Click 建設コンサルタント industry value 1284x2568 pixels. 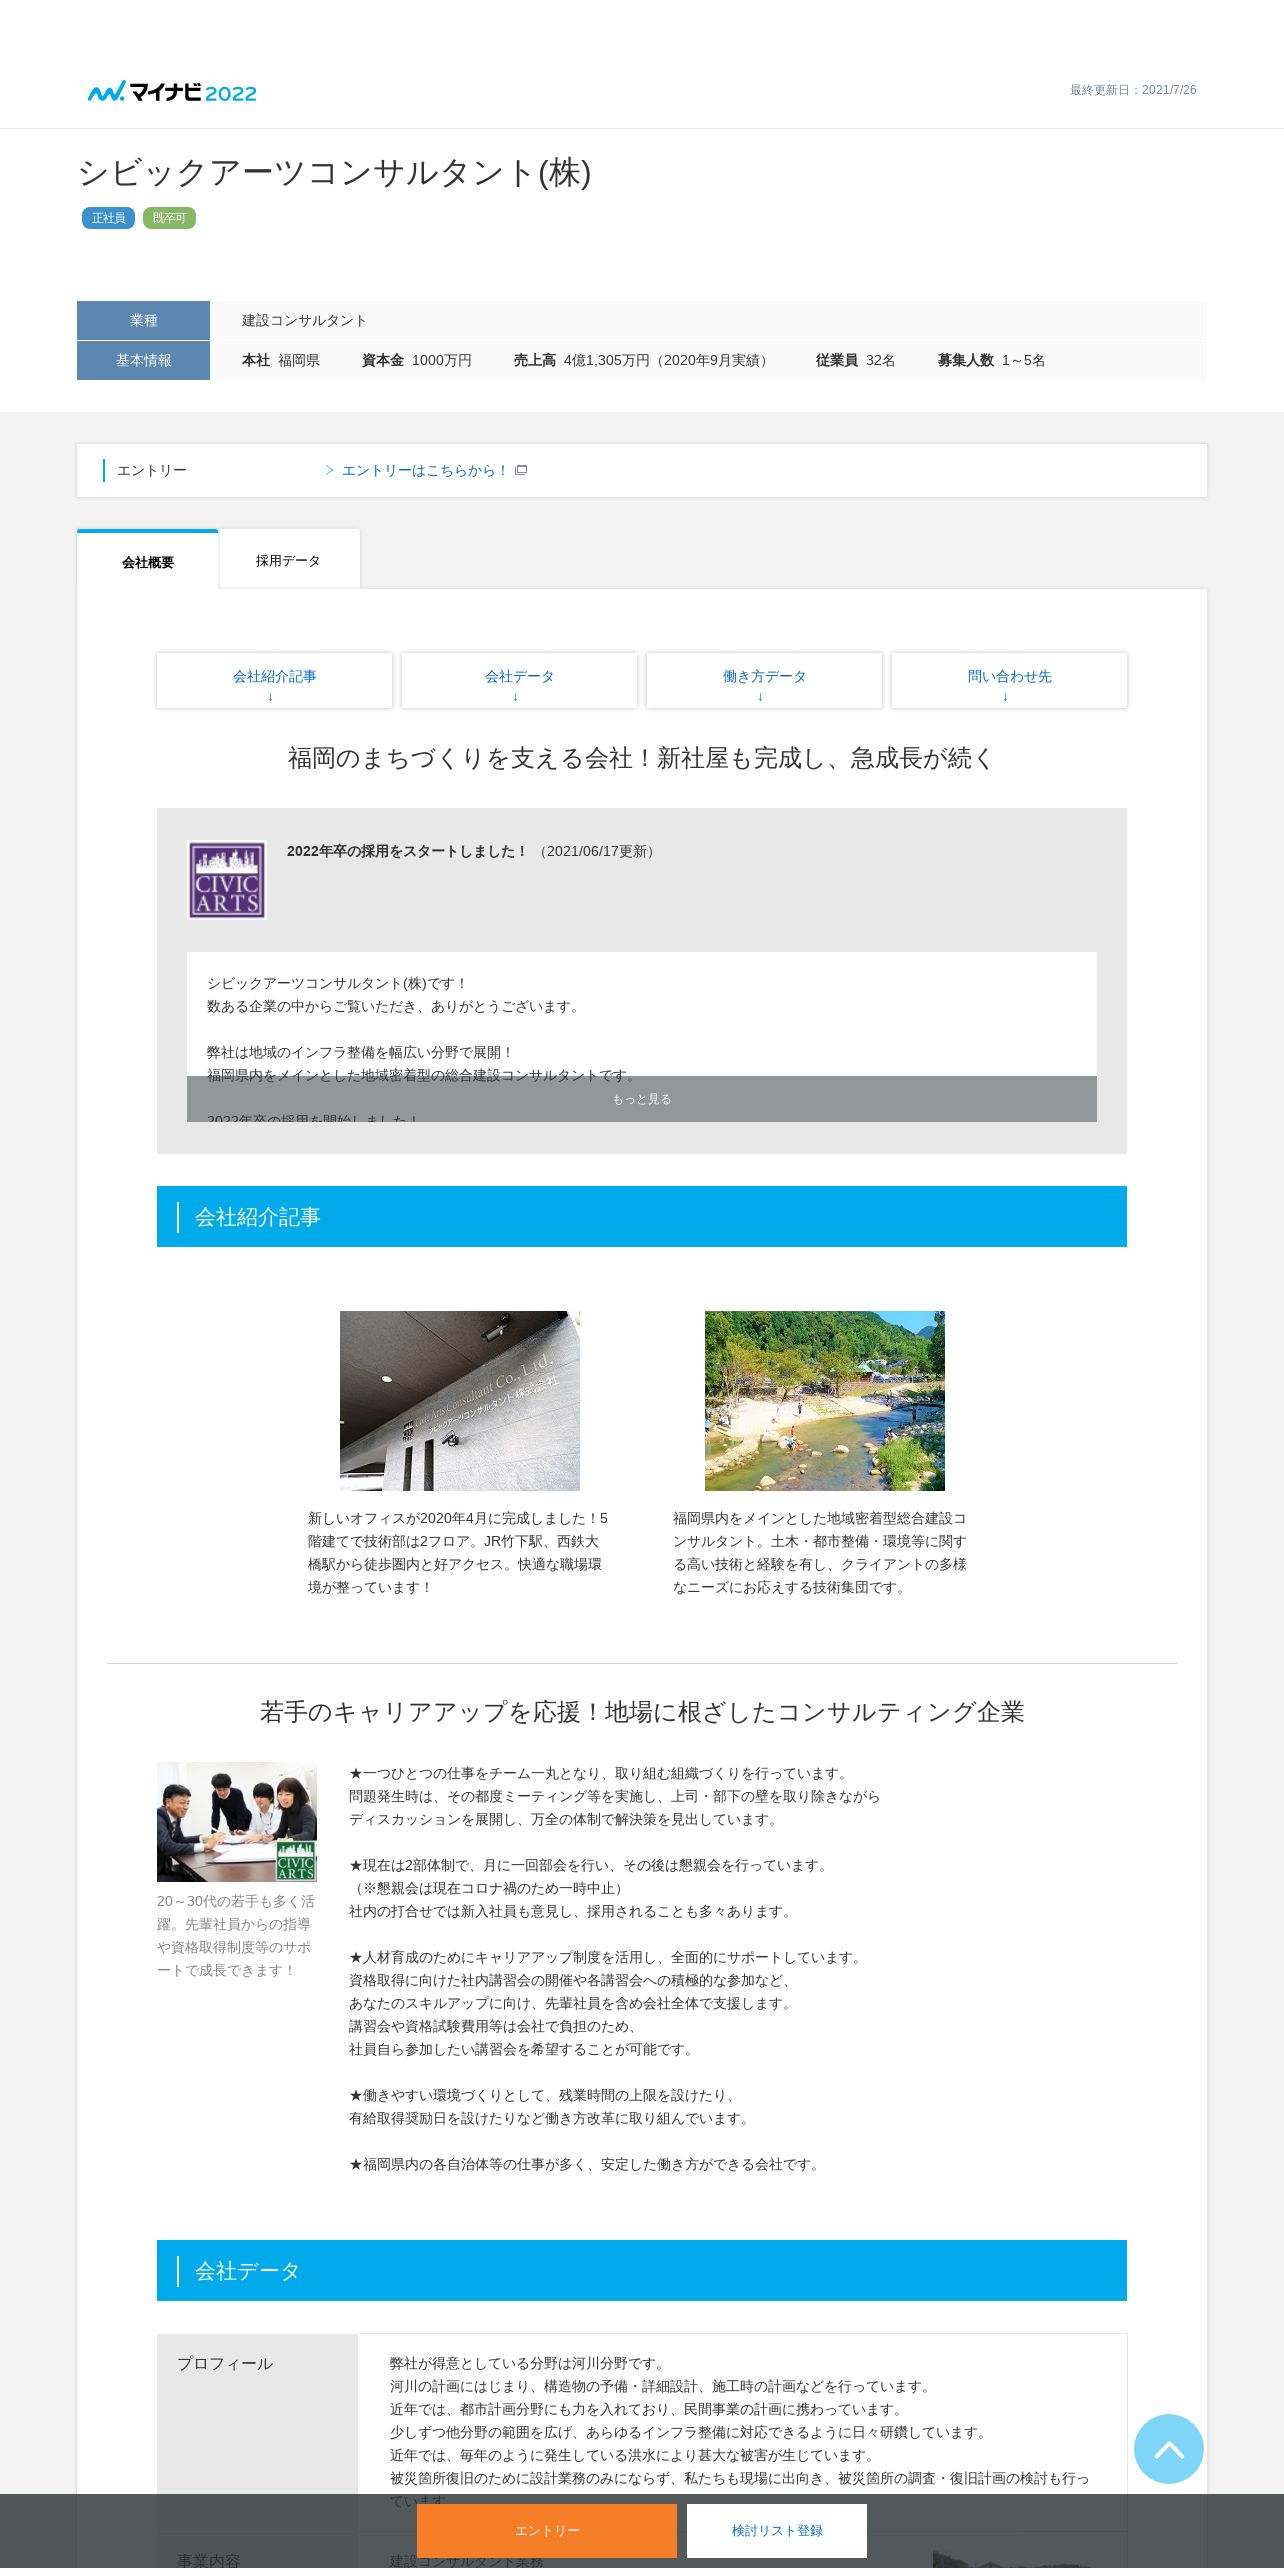pos(304,320)
